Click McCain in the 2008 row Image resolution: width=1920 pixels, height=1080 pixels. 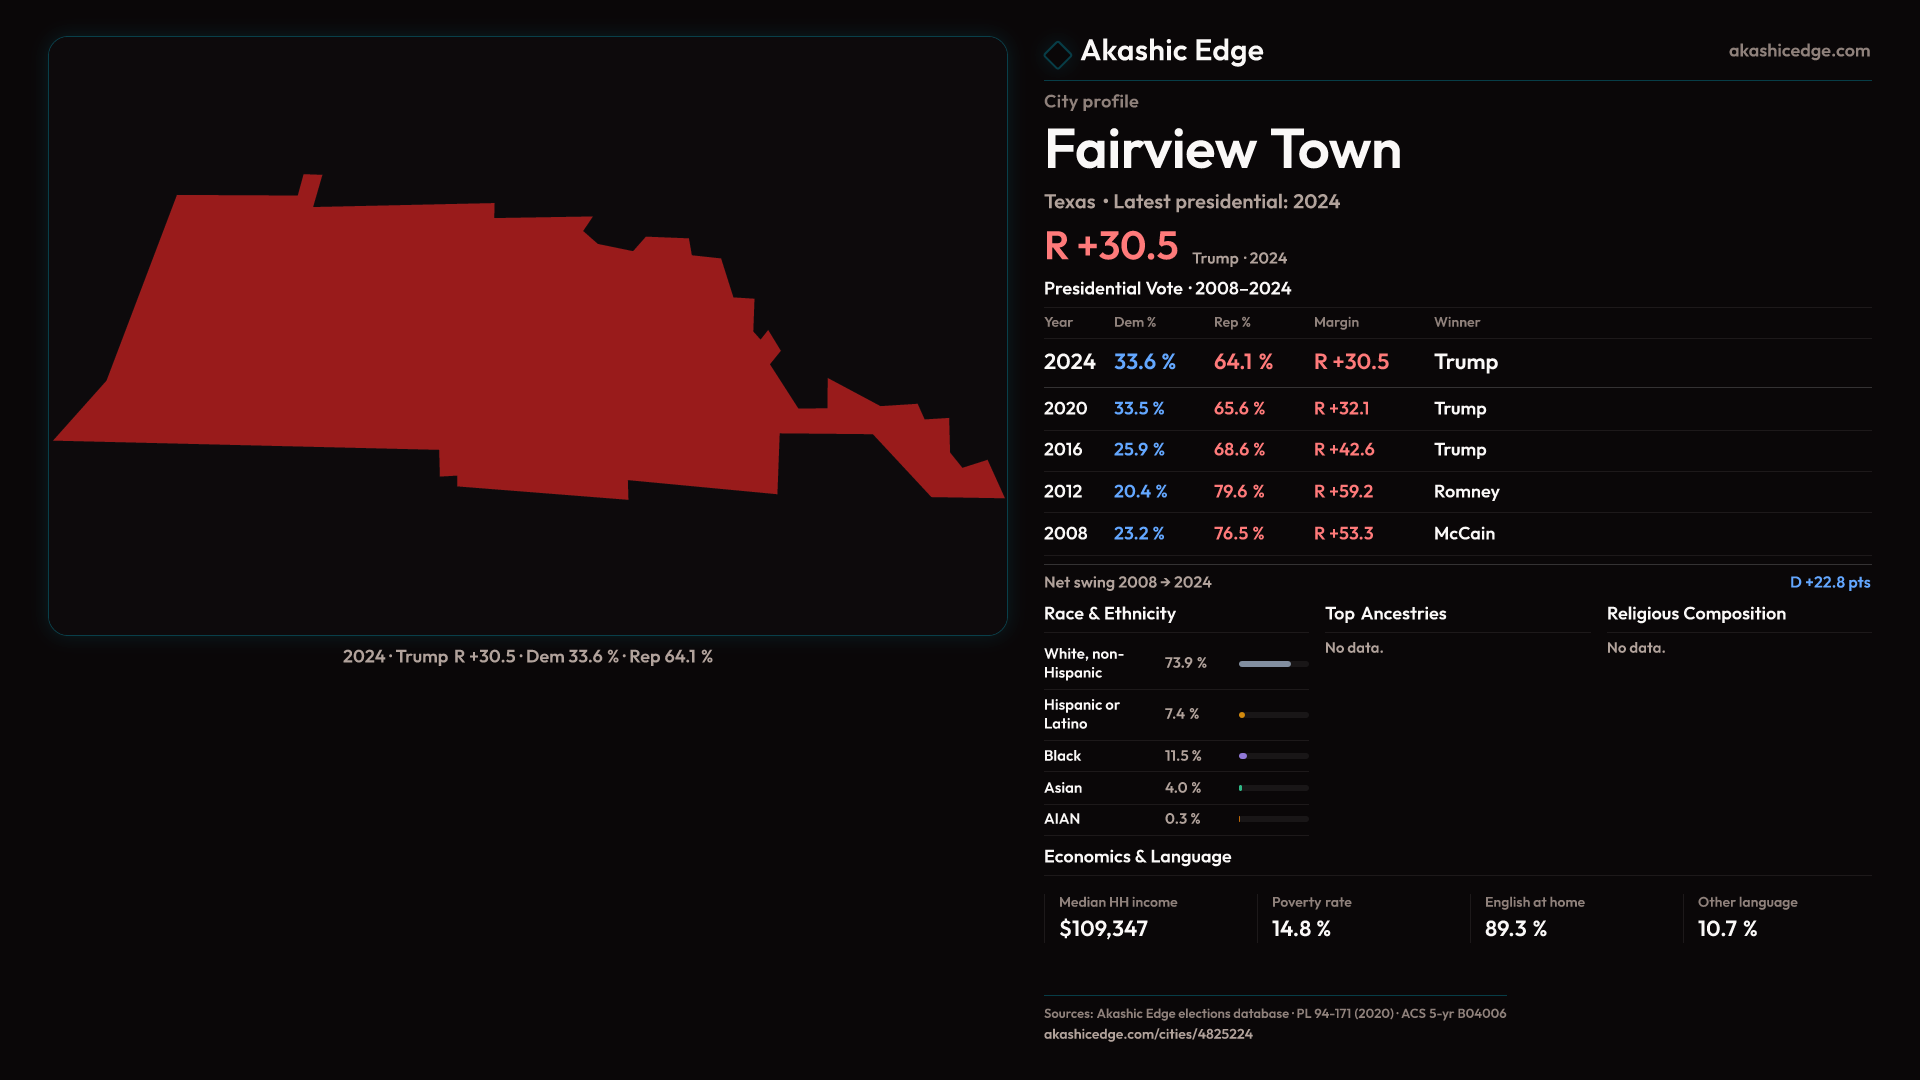coord(1463,534)
